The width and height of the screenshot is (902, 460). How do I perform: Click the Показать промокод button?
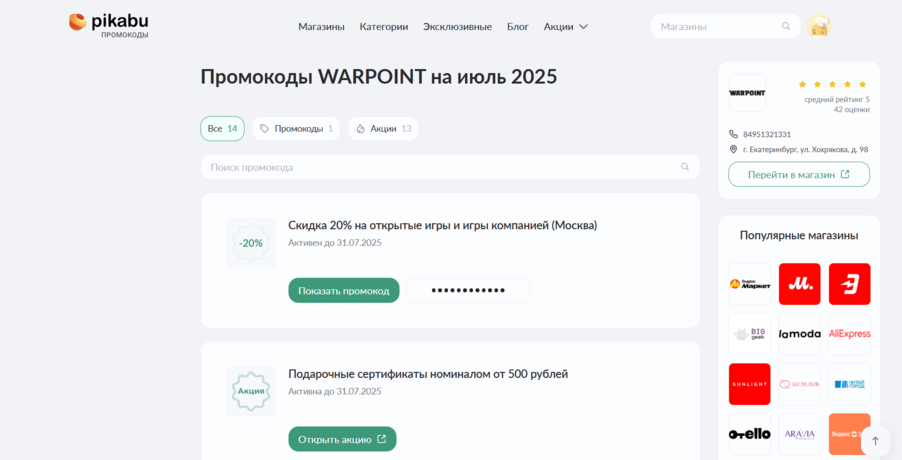(x=343, y=290)
